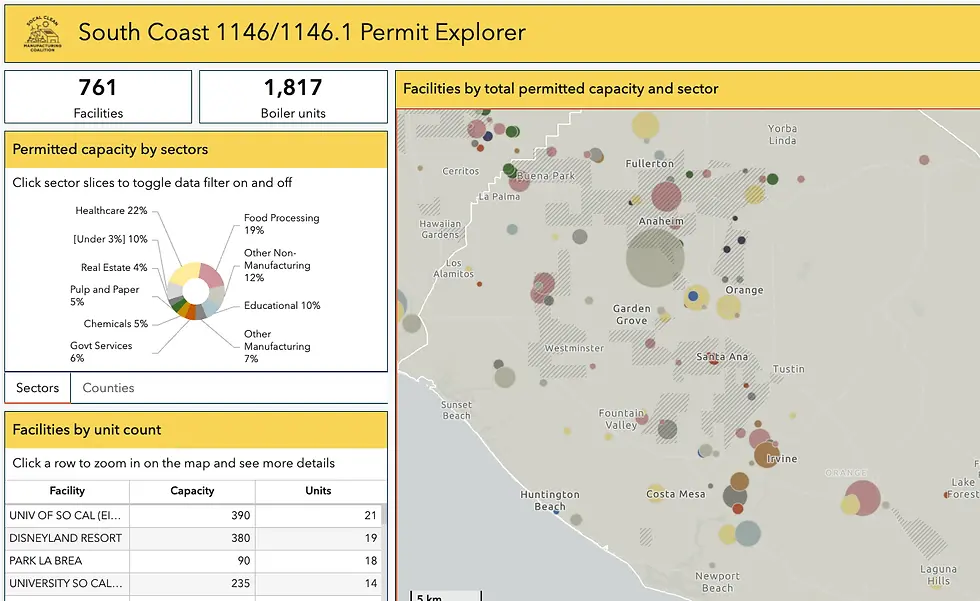
Task: Click the Garden Grove map label
Action: 632,314
